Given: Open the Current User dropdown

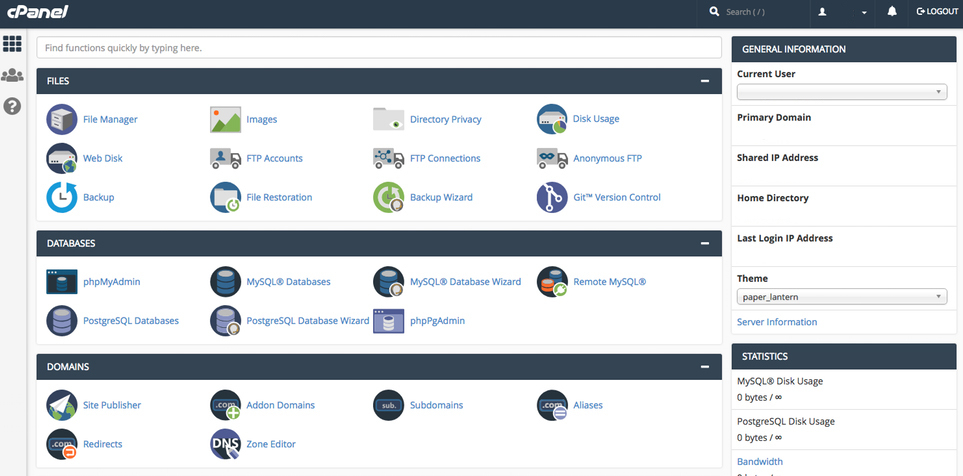Looking at the screenshot, I should (841, 92).
